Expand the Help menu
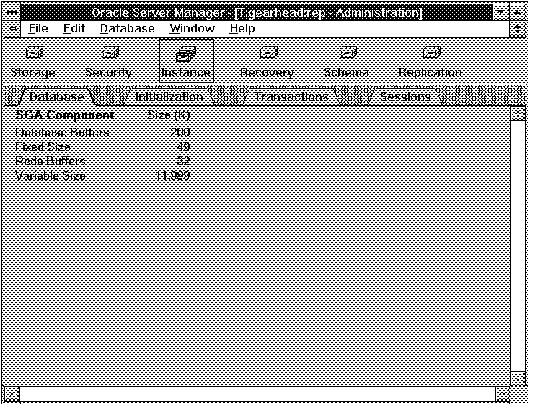 pyautogui.click(x=242, y=29)
